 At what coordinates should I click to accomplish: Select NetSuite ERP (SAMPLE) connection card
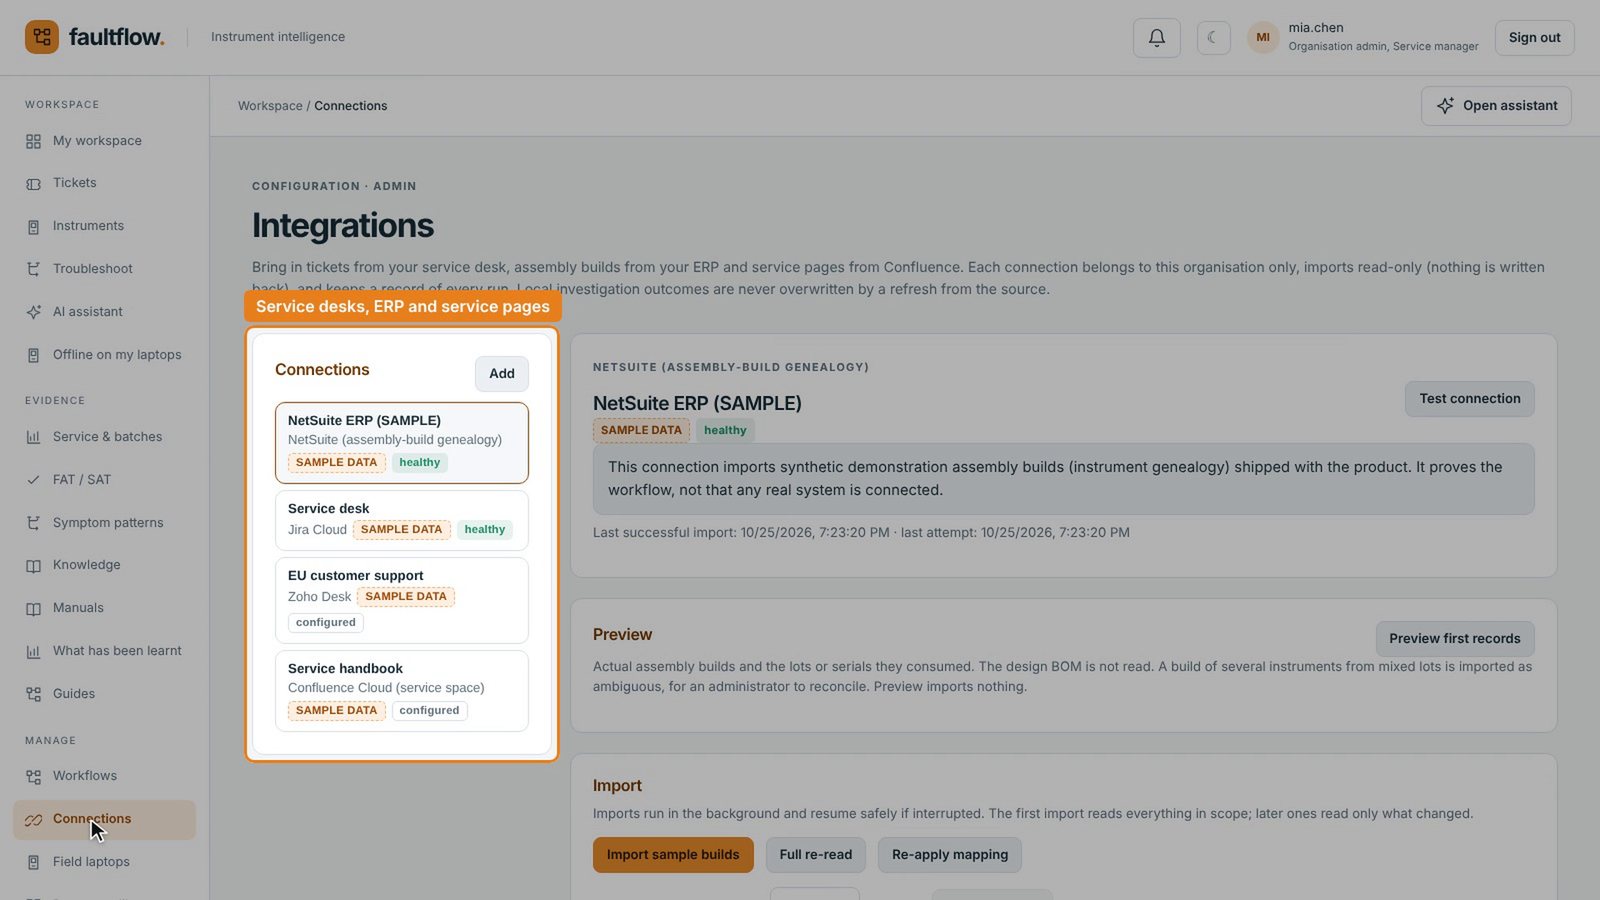[x=402, y=443]
